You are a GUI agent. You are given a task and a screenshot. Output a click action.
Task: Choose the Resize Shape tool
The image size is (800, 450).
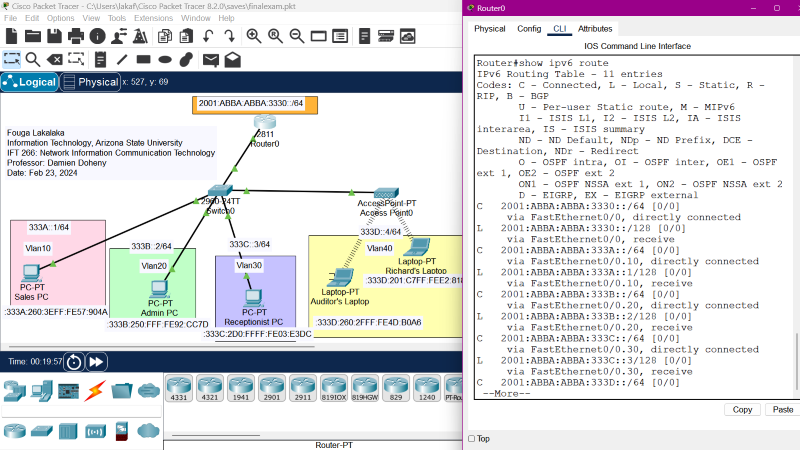[76, 60]
